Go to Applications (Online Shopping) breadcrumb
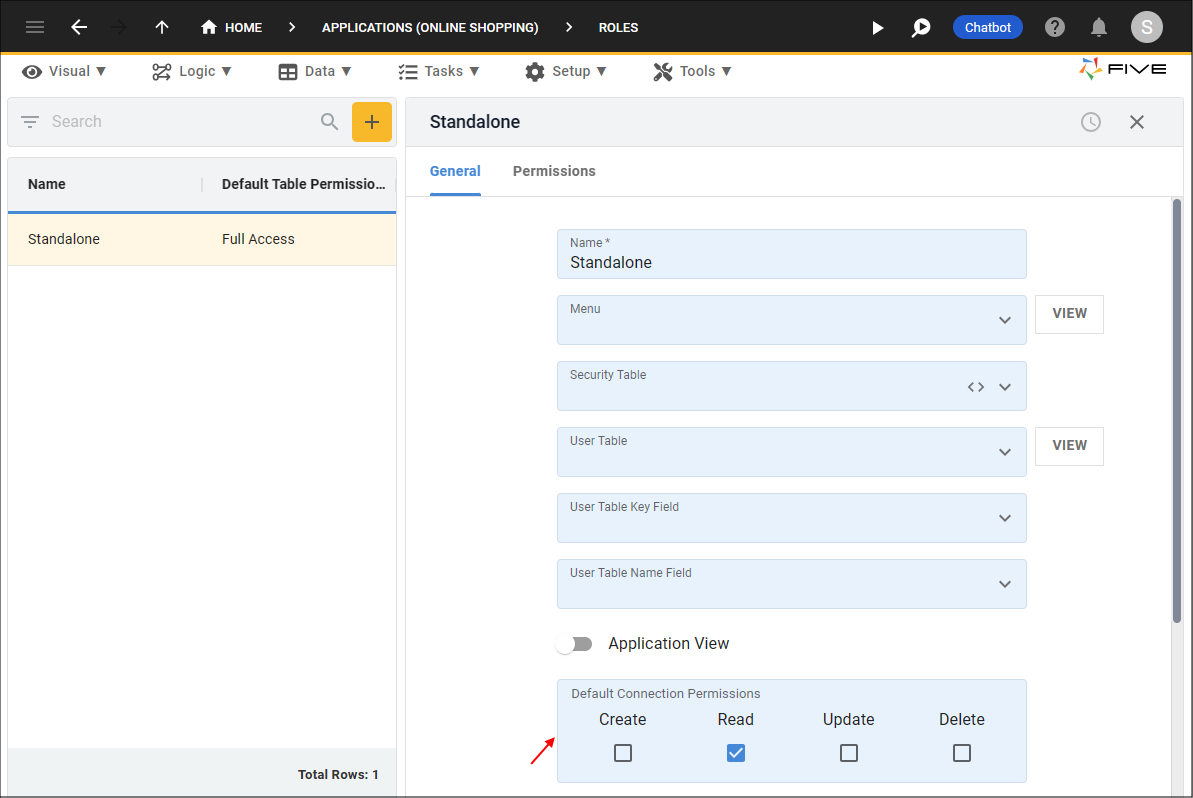 (x=430, y=27)
